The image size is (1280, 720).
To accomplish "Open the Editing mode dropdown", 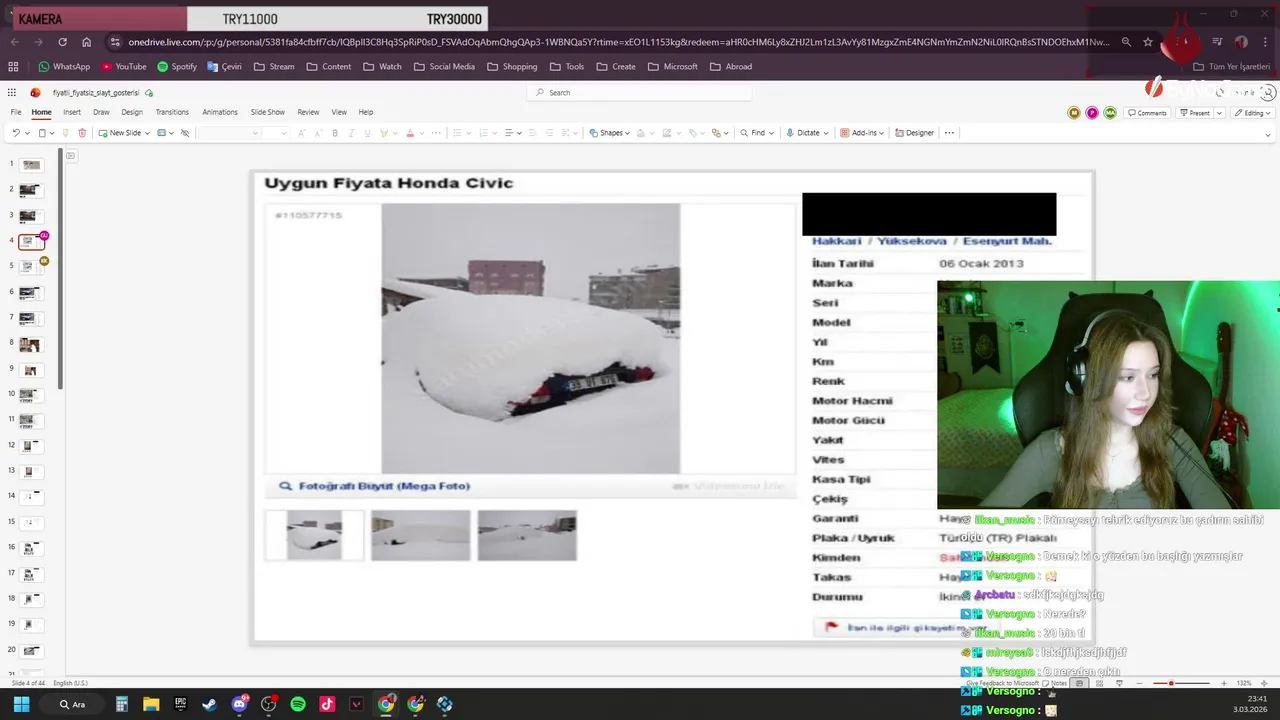I will (x=1252, y=113).
